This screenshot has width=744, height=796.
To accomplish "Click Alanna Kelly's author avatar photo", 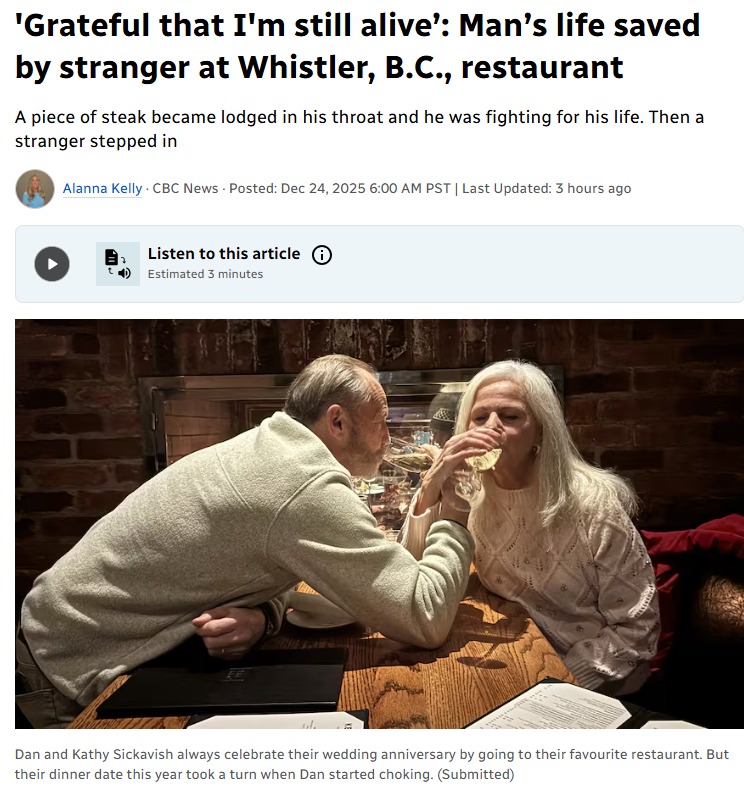I will coord(35,189).
